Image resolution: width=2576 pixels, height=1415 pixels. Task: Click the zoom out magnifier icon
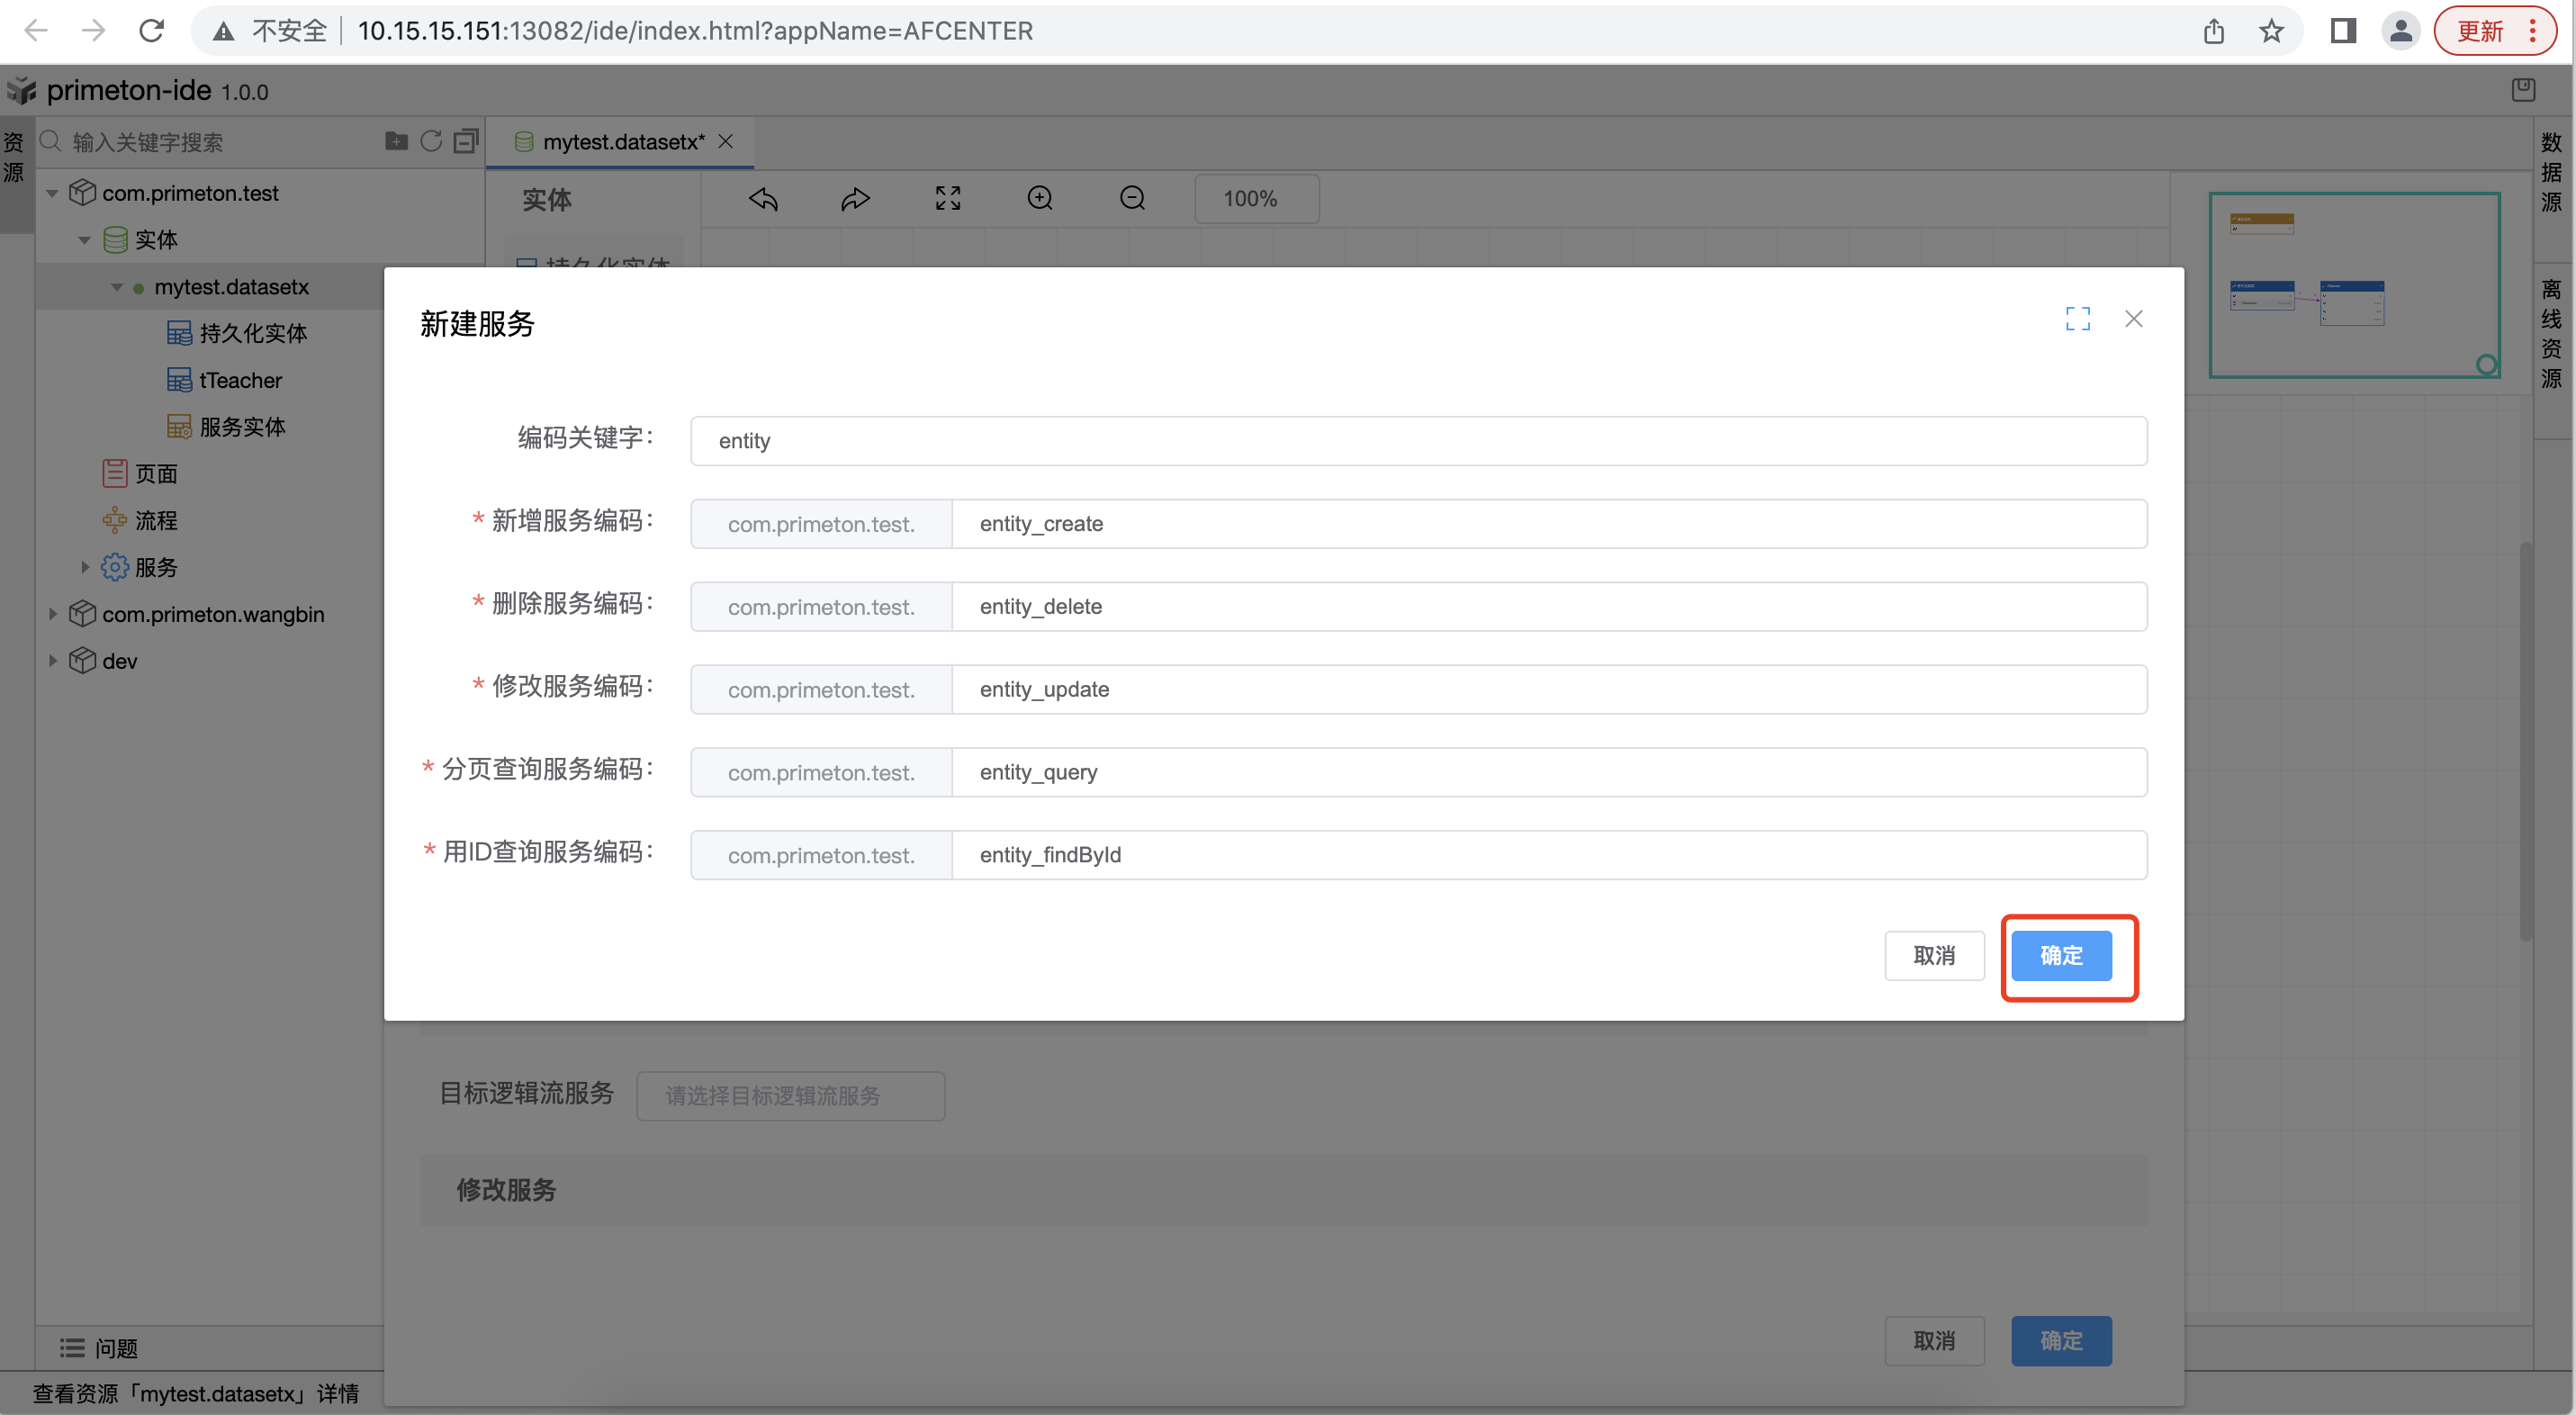click(x=1132, y=198)
